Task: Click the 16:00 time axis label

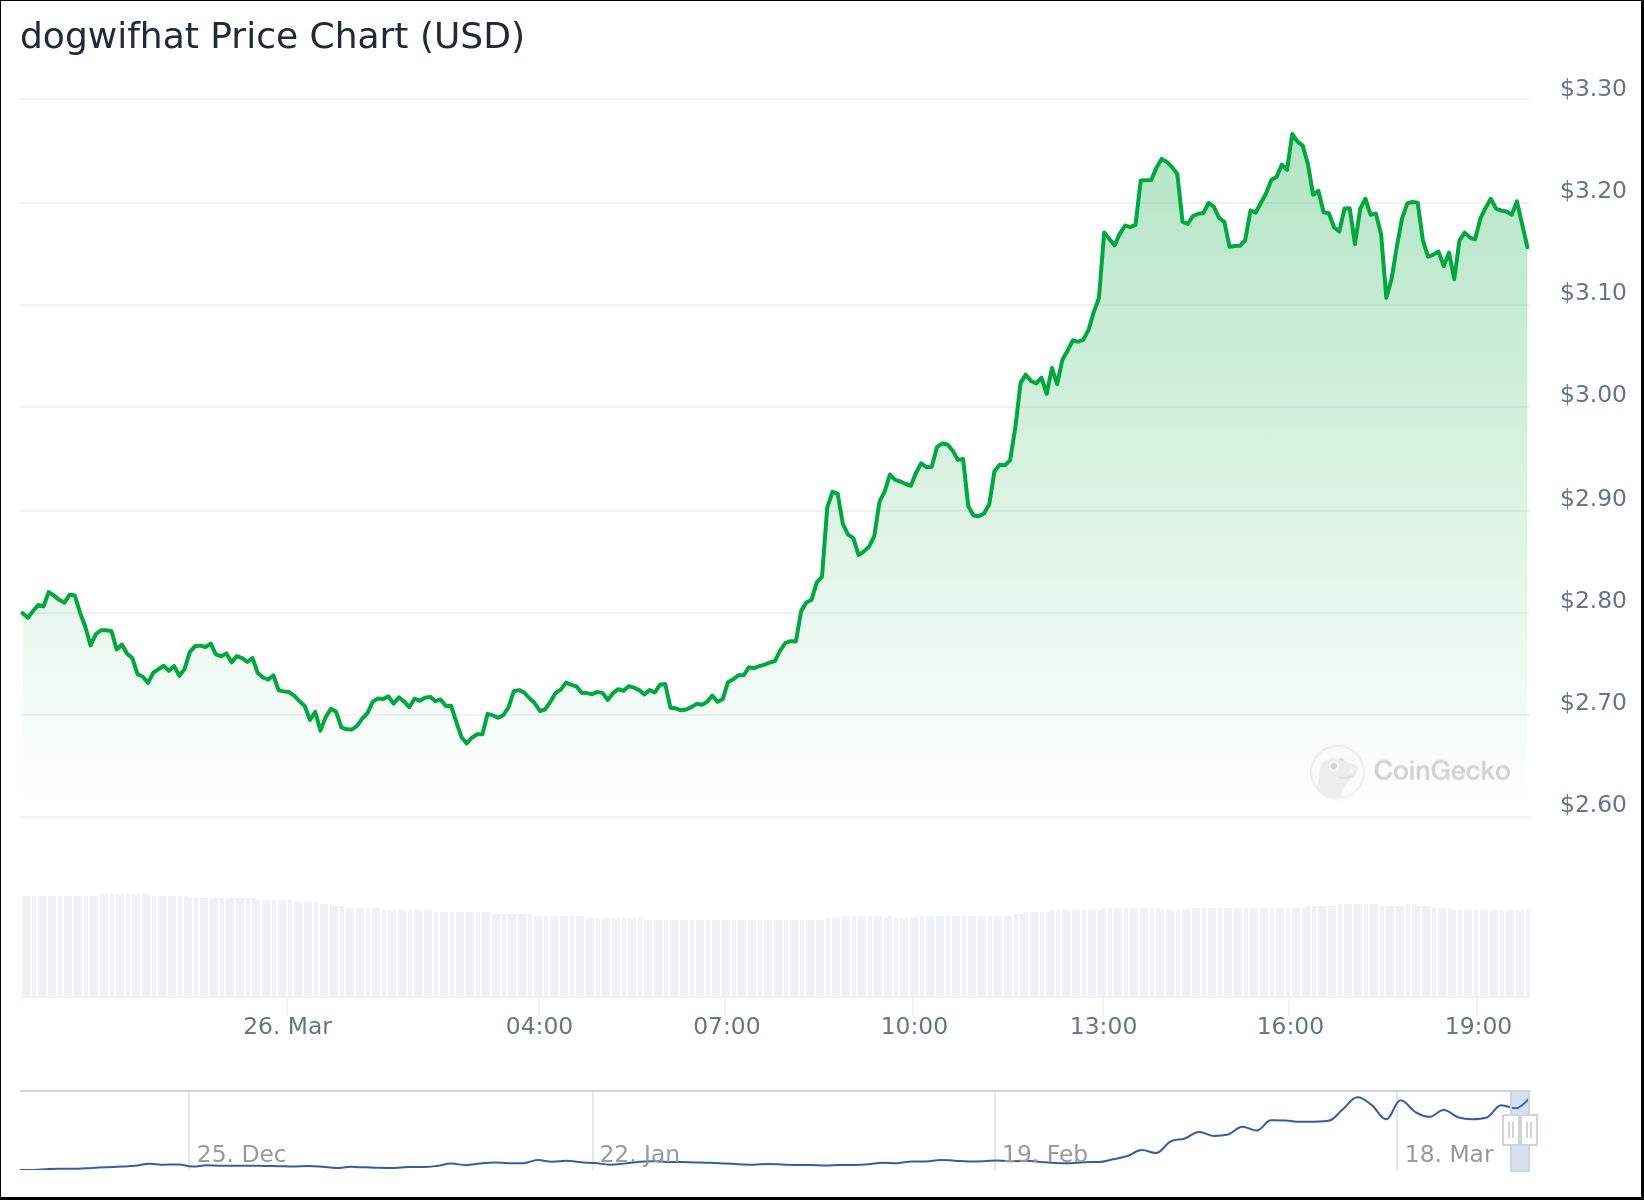Action: 1290,1026
